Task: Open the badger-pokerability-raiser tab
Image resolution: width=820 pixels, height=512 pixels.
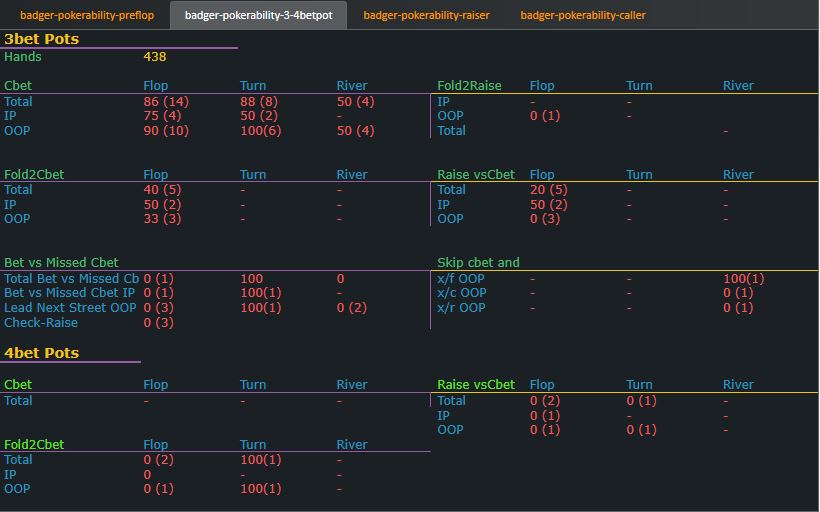Action: [x=426, y=15]
